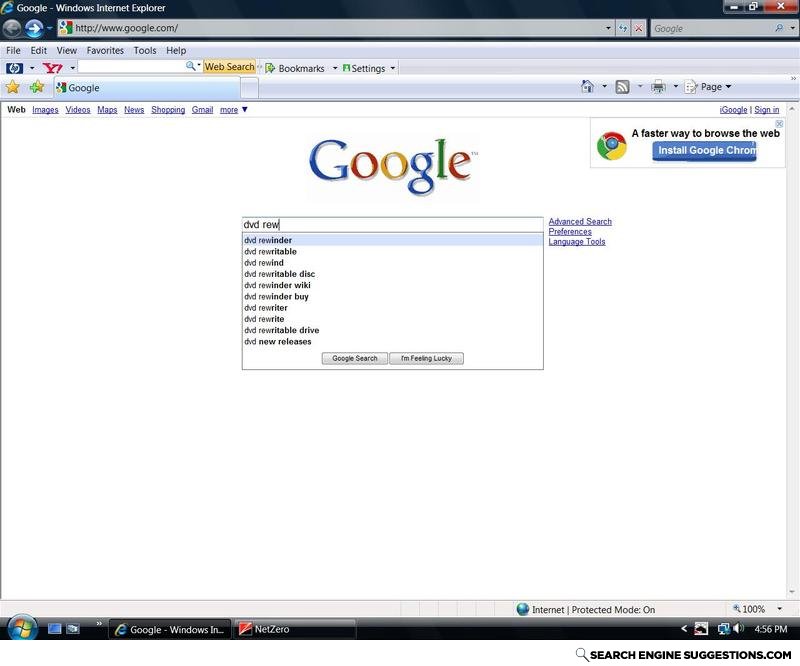Click Install Google Chrome button
This screenshot has width=800, height=666.
pyautogui.click(x=704, y=151)
